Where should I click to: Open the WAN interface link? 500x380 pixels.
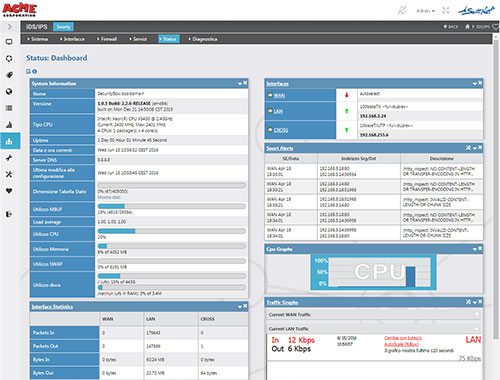click(x=279, y=96)
